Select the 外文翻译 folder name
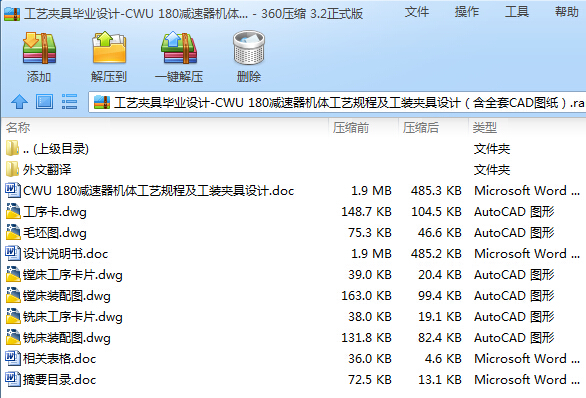Screen dimensions: 586x398 point(47,170)
